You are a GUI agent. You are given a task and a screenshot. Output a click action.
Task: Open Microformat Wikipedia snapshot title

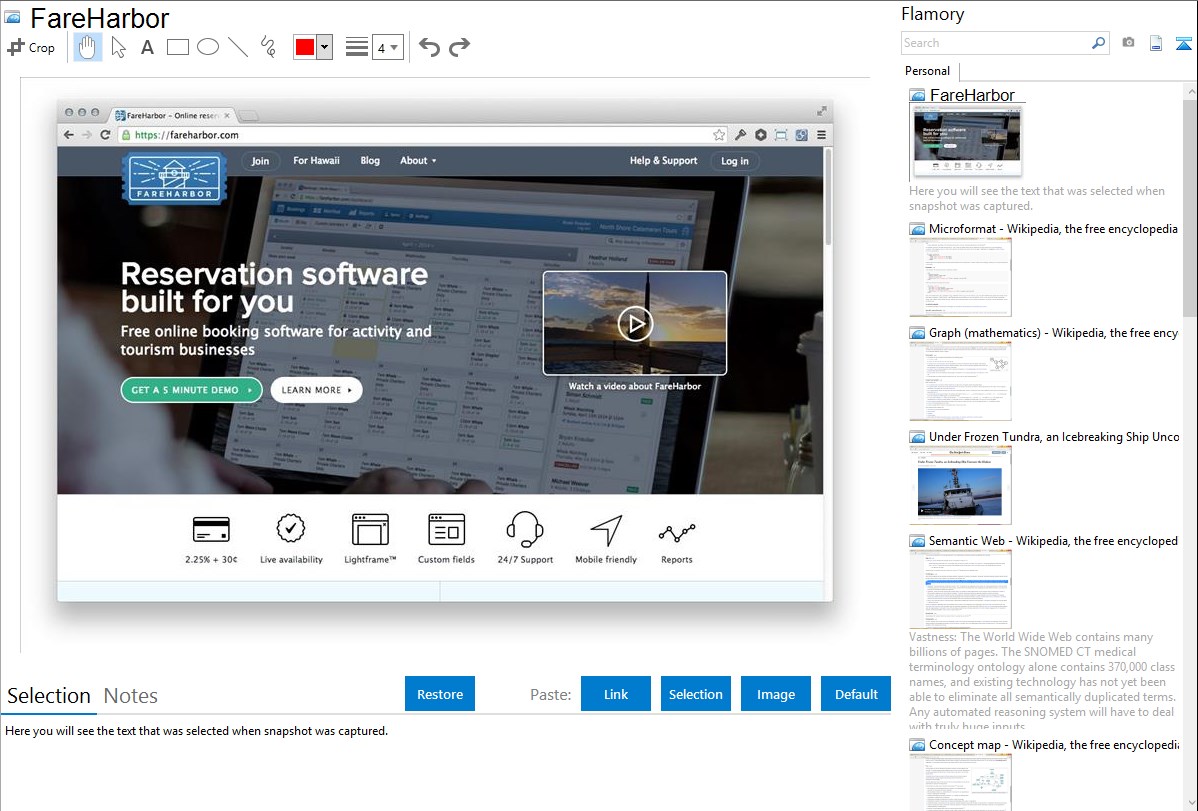tap(1053, 229)
